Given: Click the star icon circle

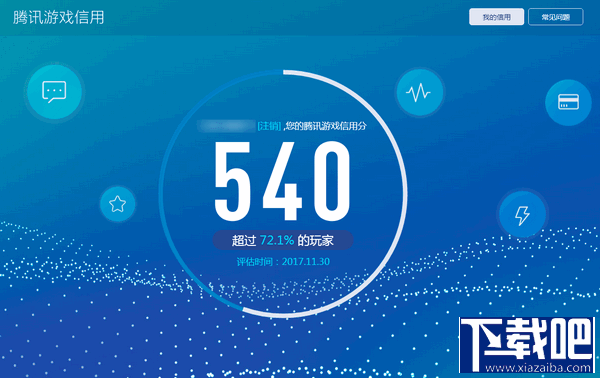Looking at the screenshot, I should 117,204.
